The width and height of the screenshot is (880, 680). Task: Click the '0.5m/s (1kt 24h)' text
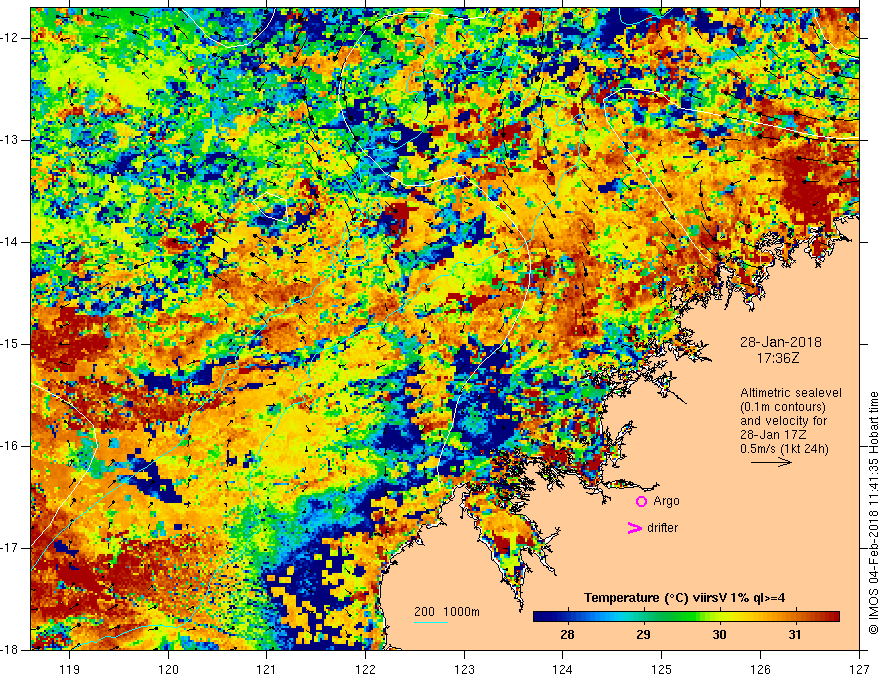point(784,448)
